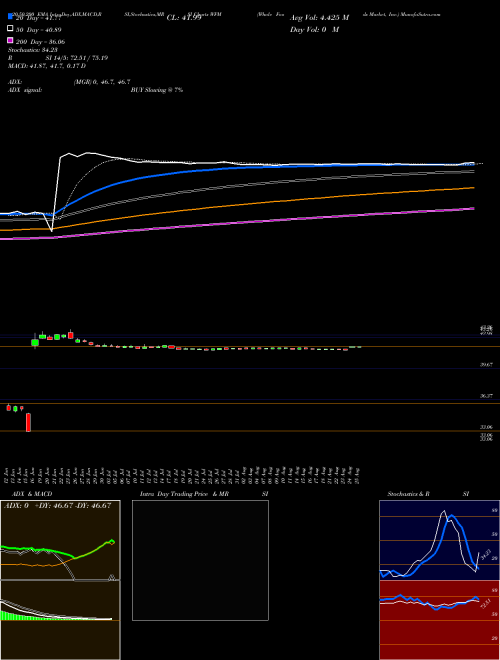The width and height of the screenshot is (500, 660).
Task: Click the blue 20 Day EMA legend swatch
Action: 10,17
